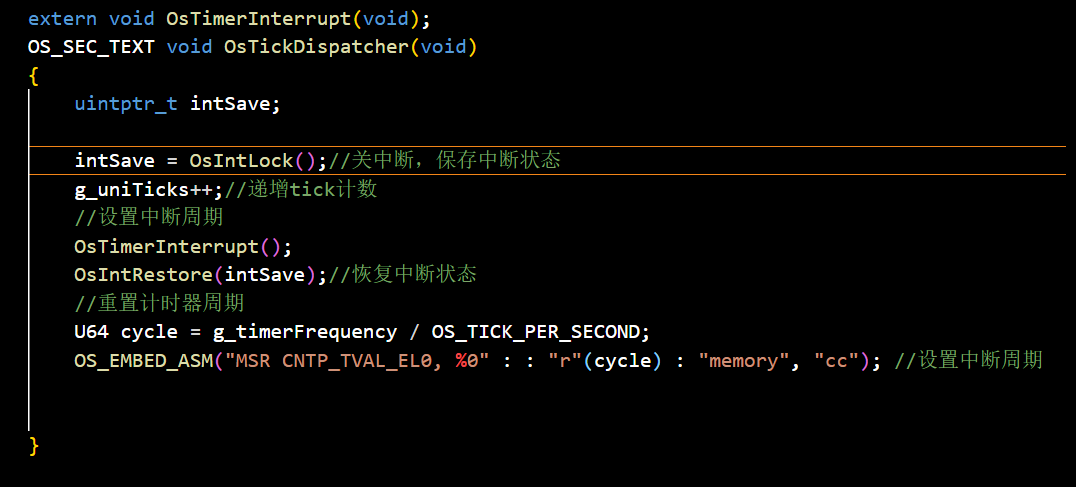Viewport: 1076px width, 487px height.
Task: Click the intSave variable declaration
Action: (x=230, y=104)
